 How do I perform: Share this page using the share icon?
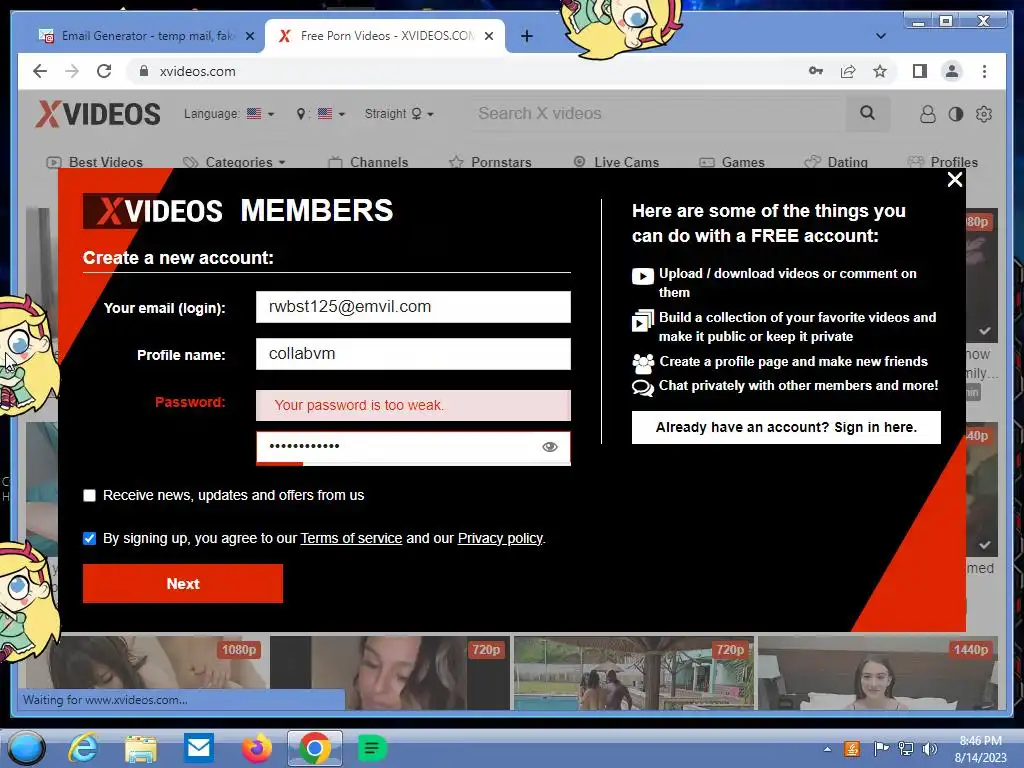tap(848, 71)
